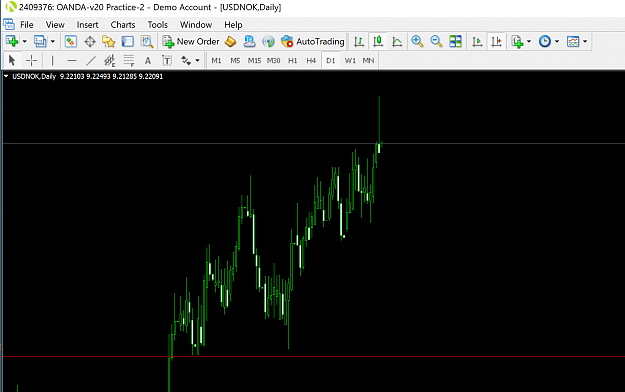
Task: Click the chart window icon beside File
Action: point(9,24)
